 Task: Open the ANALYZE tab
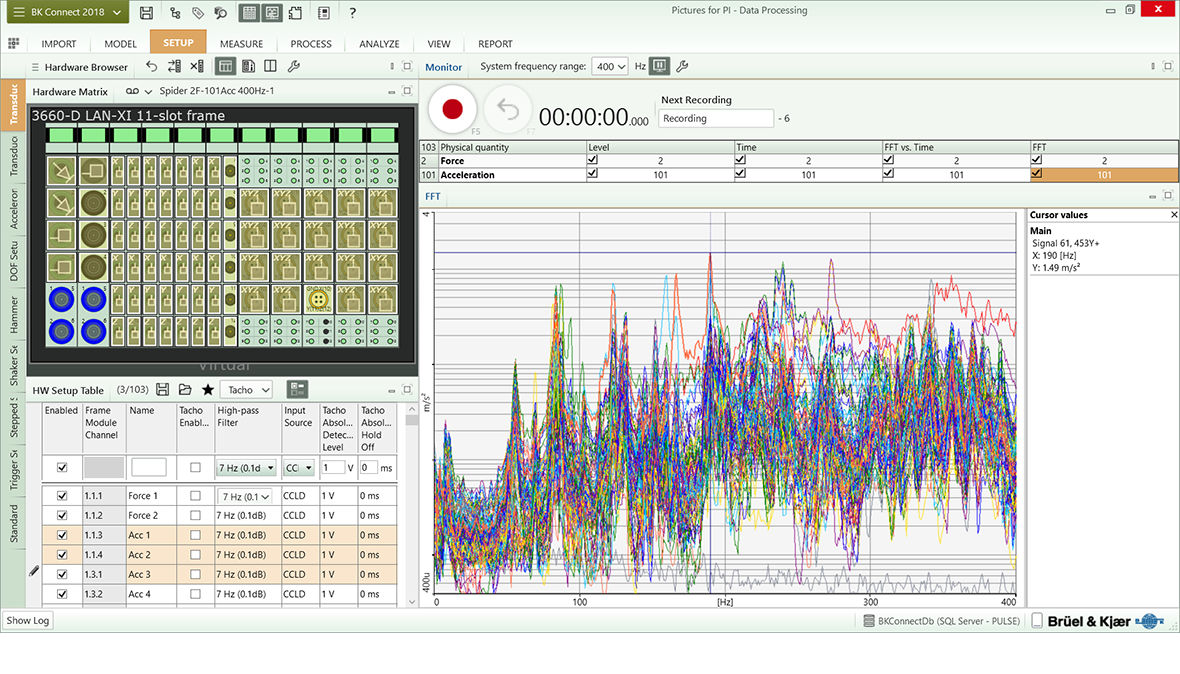click(379, 44)
